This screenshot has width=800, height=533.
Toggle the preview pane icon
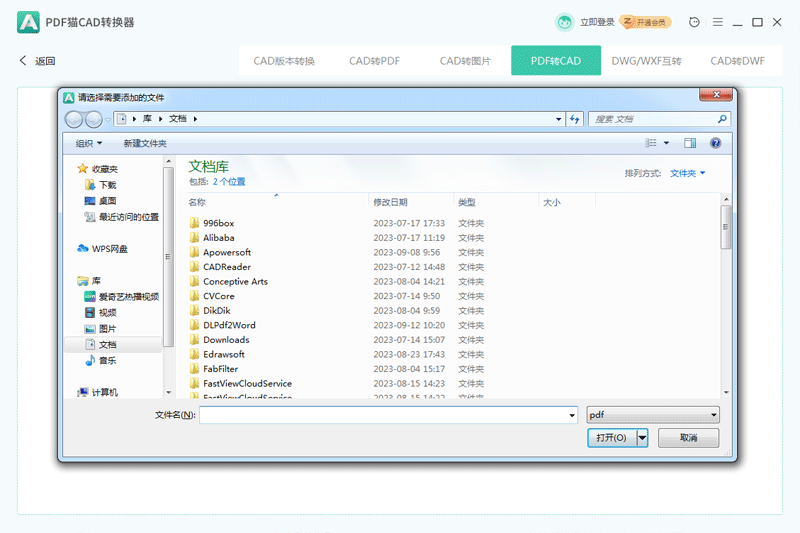click(690, 144)
